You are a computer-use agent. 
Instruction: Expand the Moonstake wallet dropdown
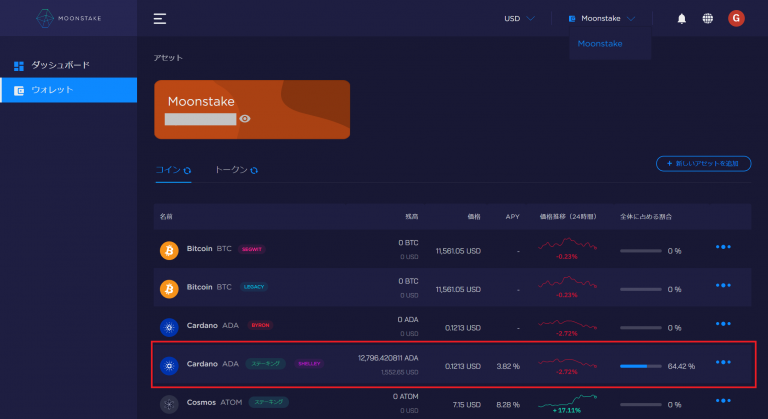[602, 19]
